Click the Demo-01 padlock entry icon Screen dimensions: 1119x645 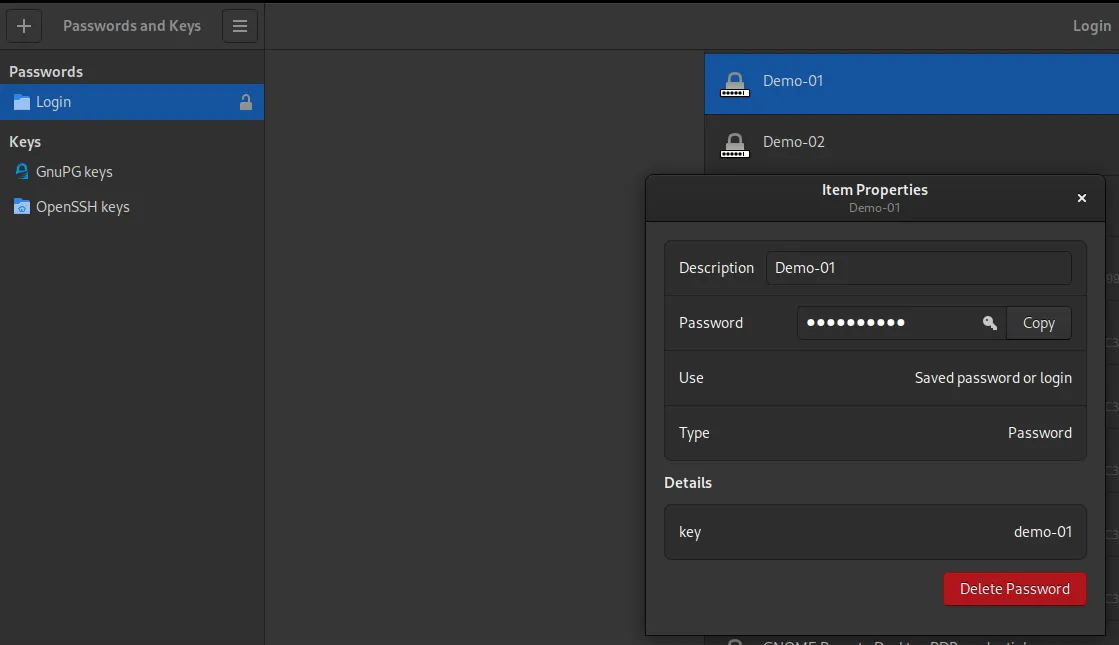pyautogui.click(x=735, y=84)
